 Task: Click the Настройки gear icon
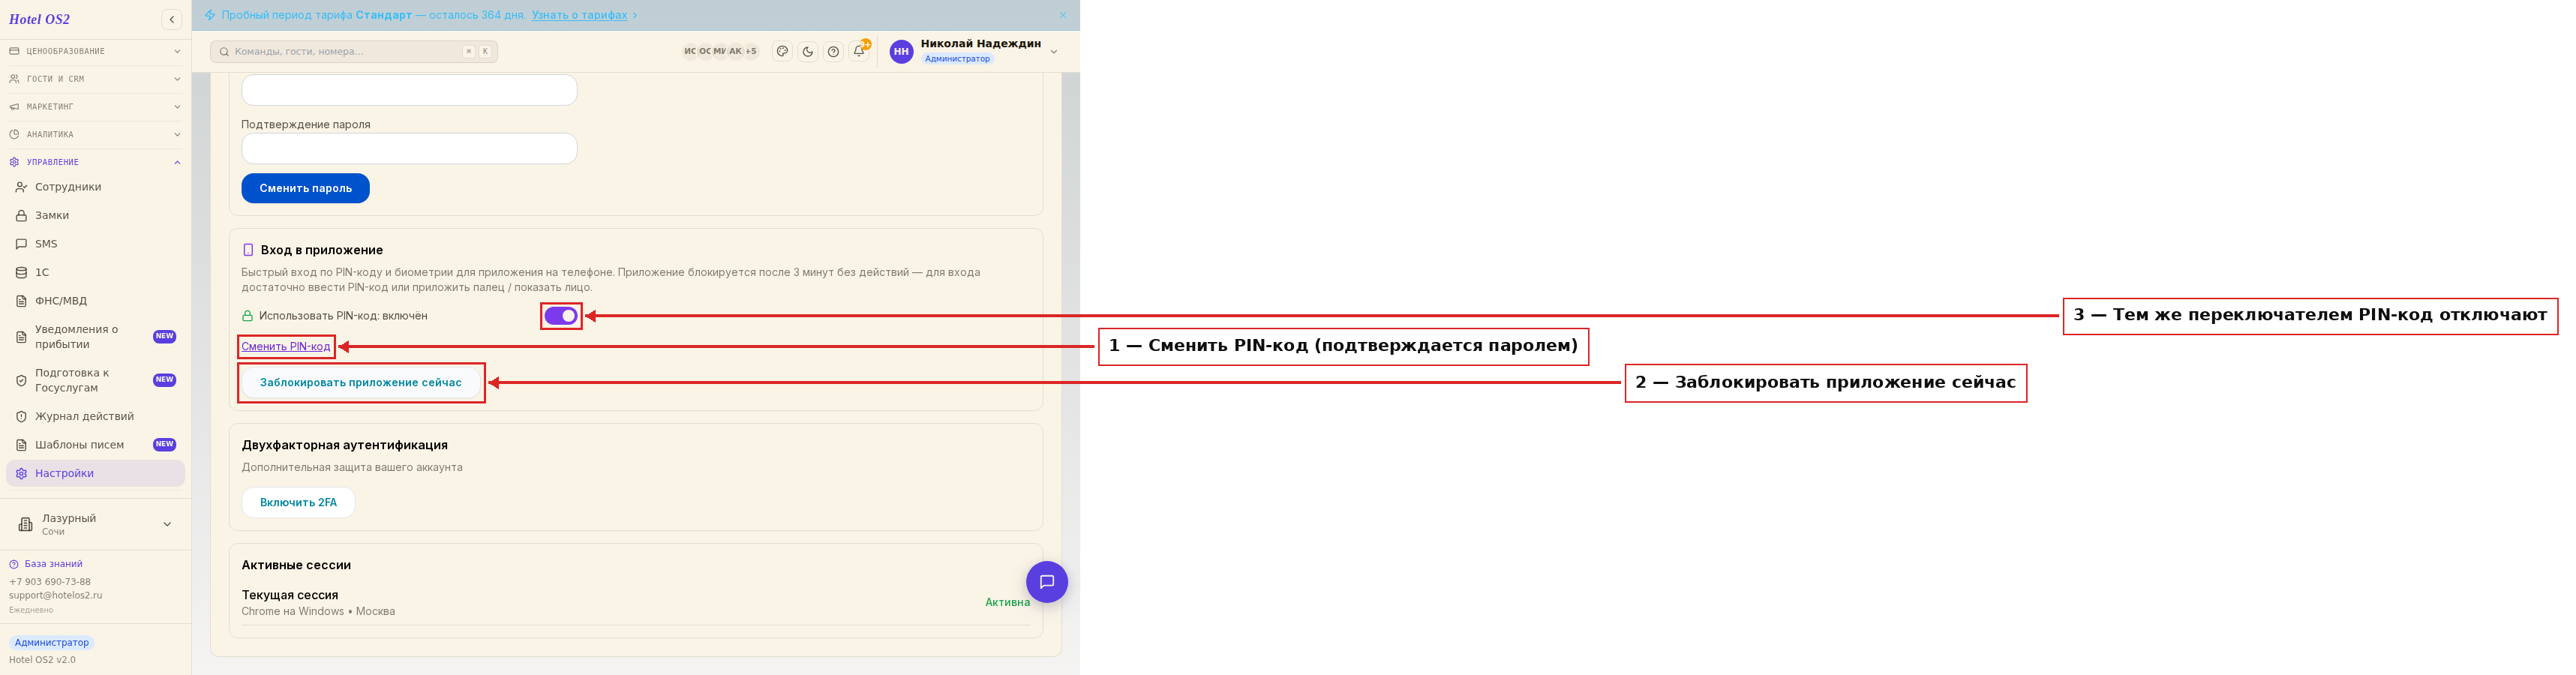[21, 474]
